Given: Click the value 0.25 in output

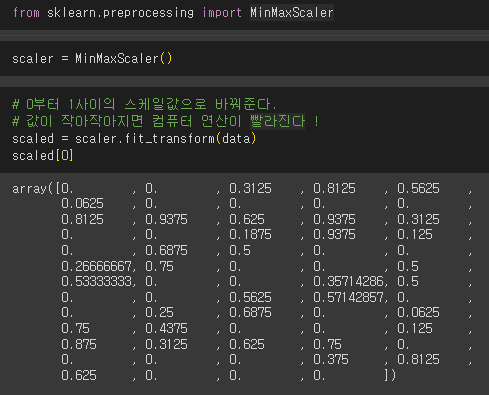Looking at the screenshot, I should point(159,313).
